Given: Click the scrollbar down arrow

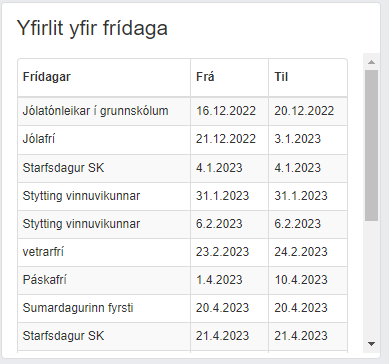Looking at the screenshot, I should point(371,344).
